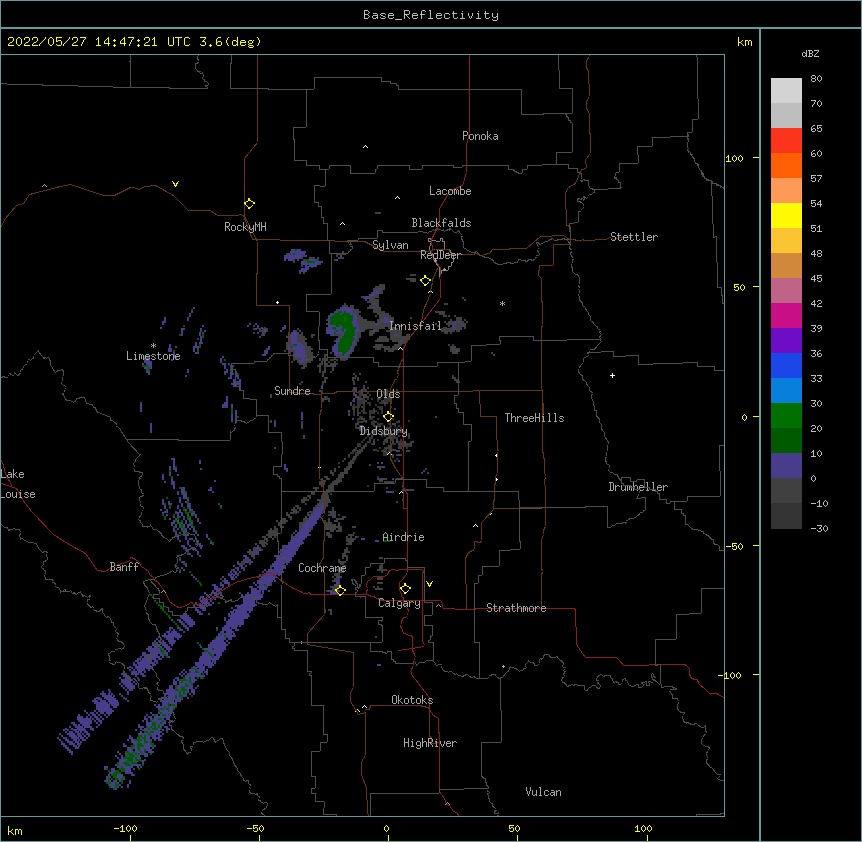This screenshot has height=842, width=862.
Task: Click the yellow diamond marker south of RedDeer
Action: pyautogui.click(x=426, y=281)
